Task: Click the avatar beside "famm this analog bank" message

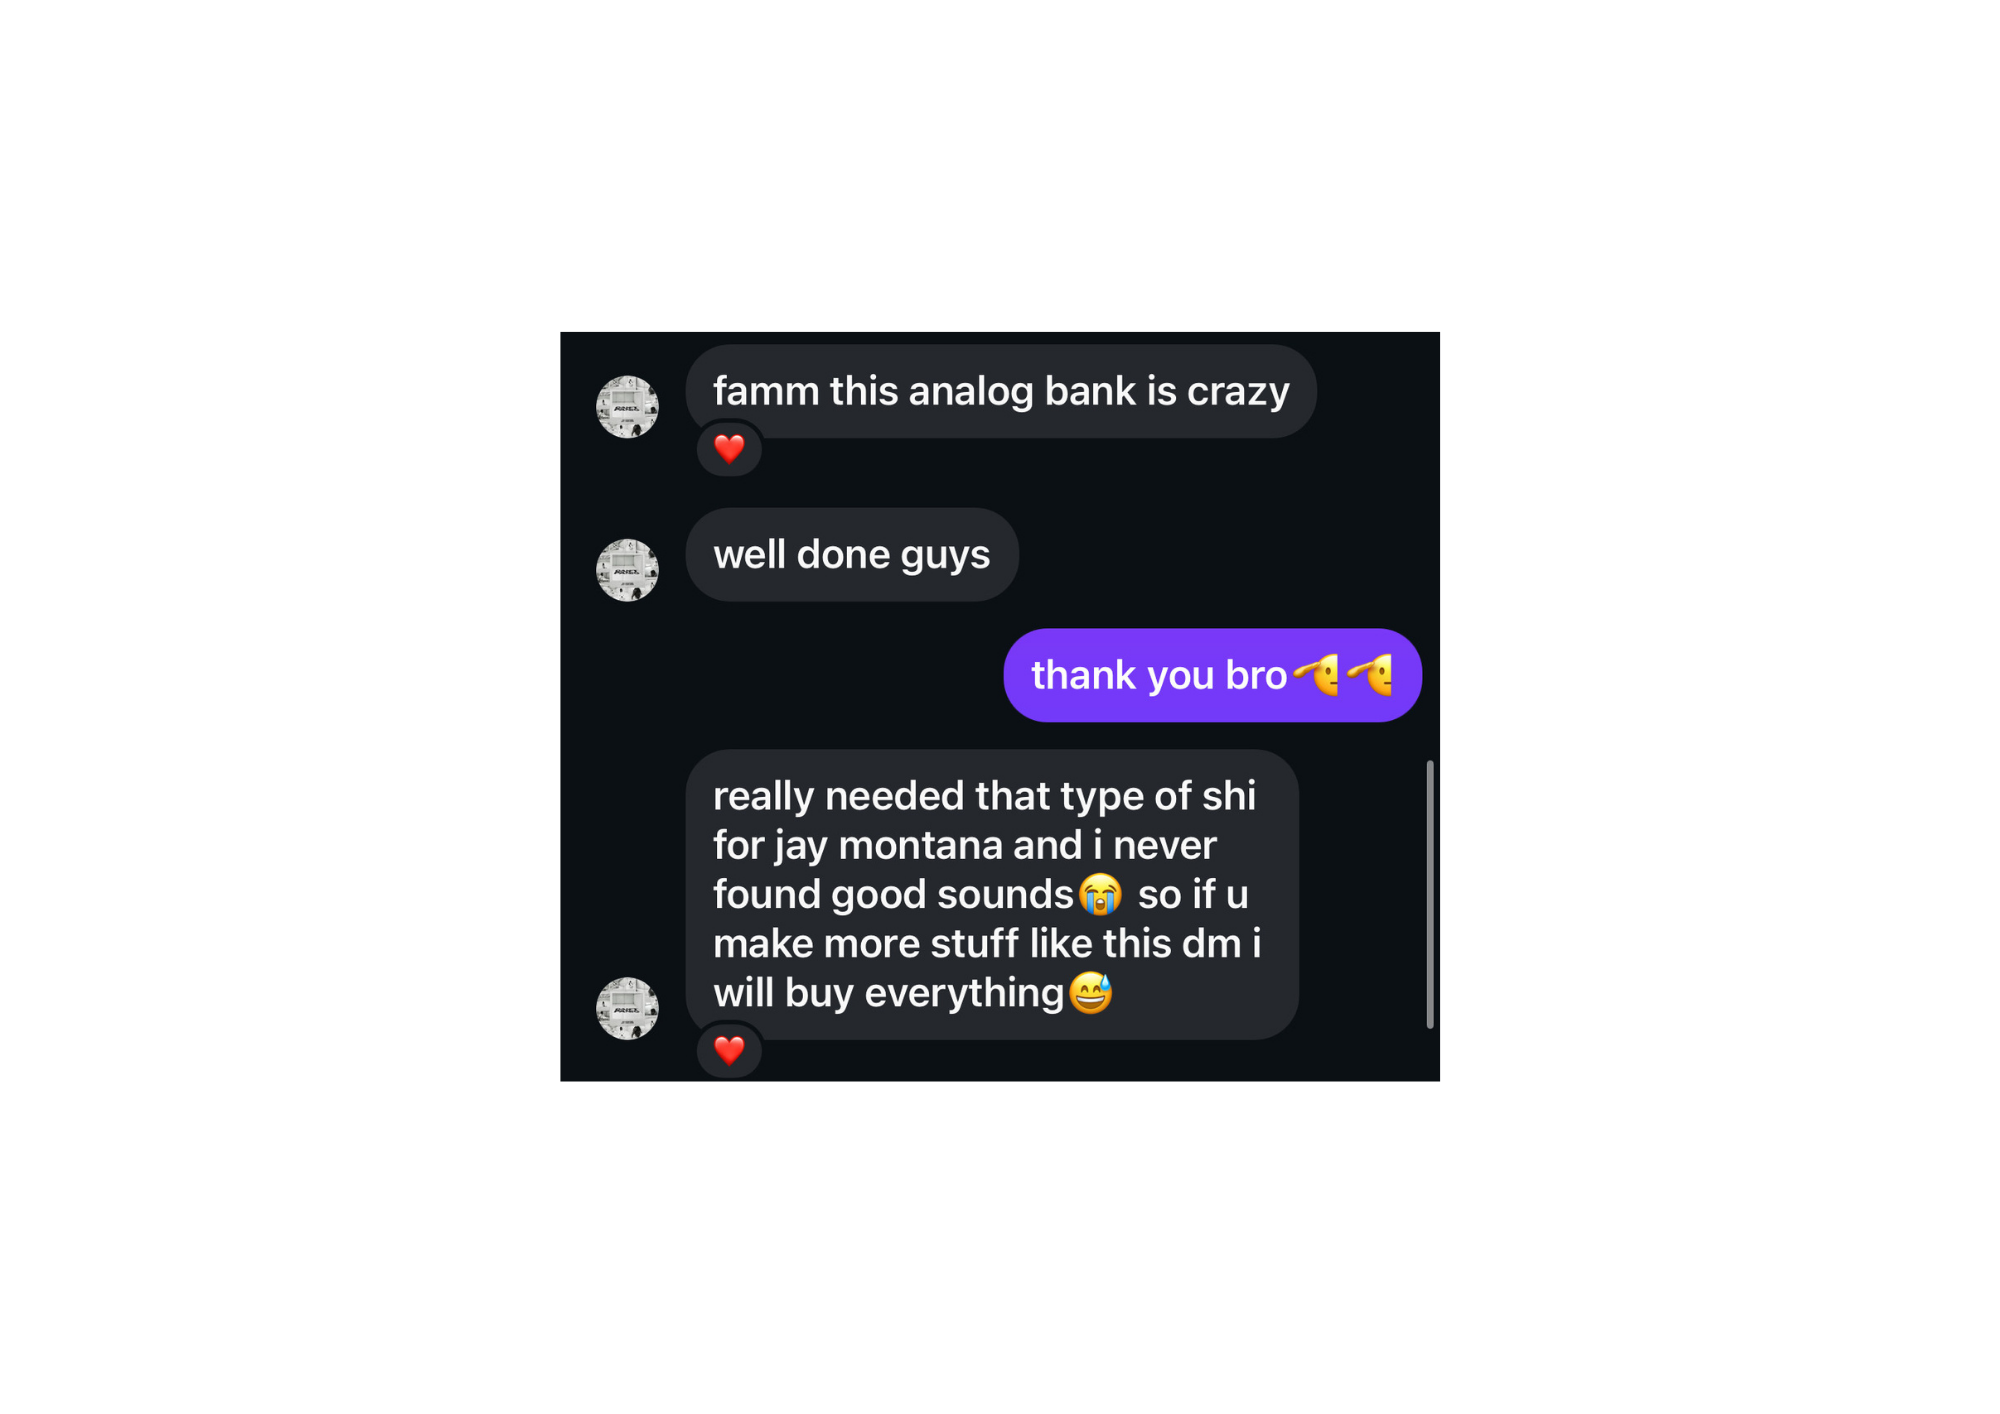Action: (627, 407)
